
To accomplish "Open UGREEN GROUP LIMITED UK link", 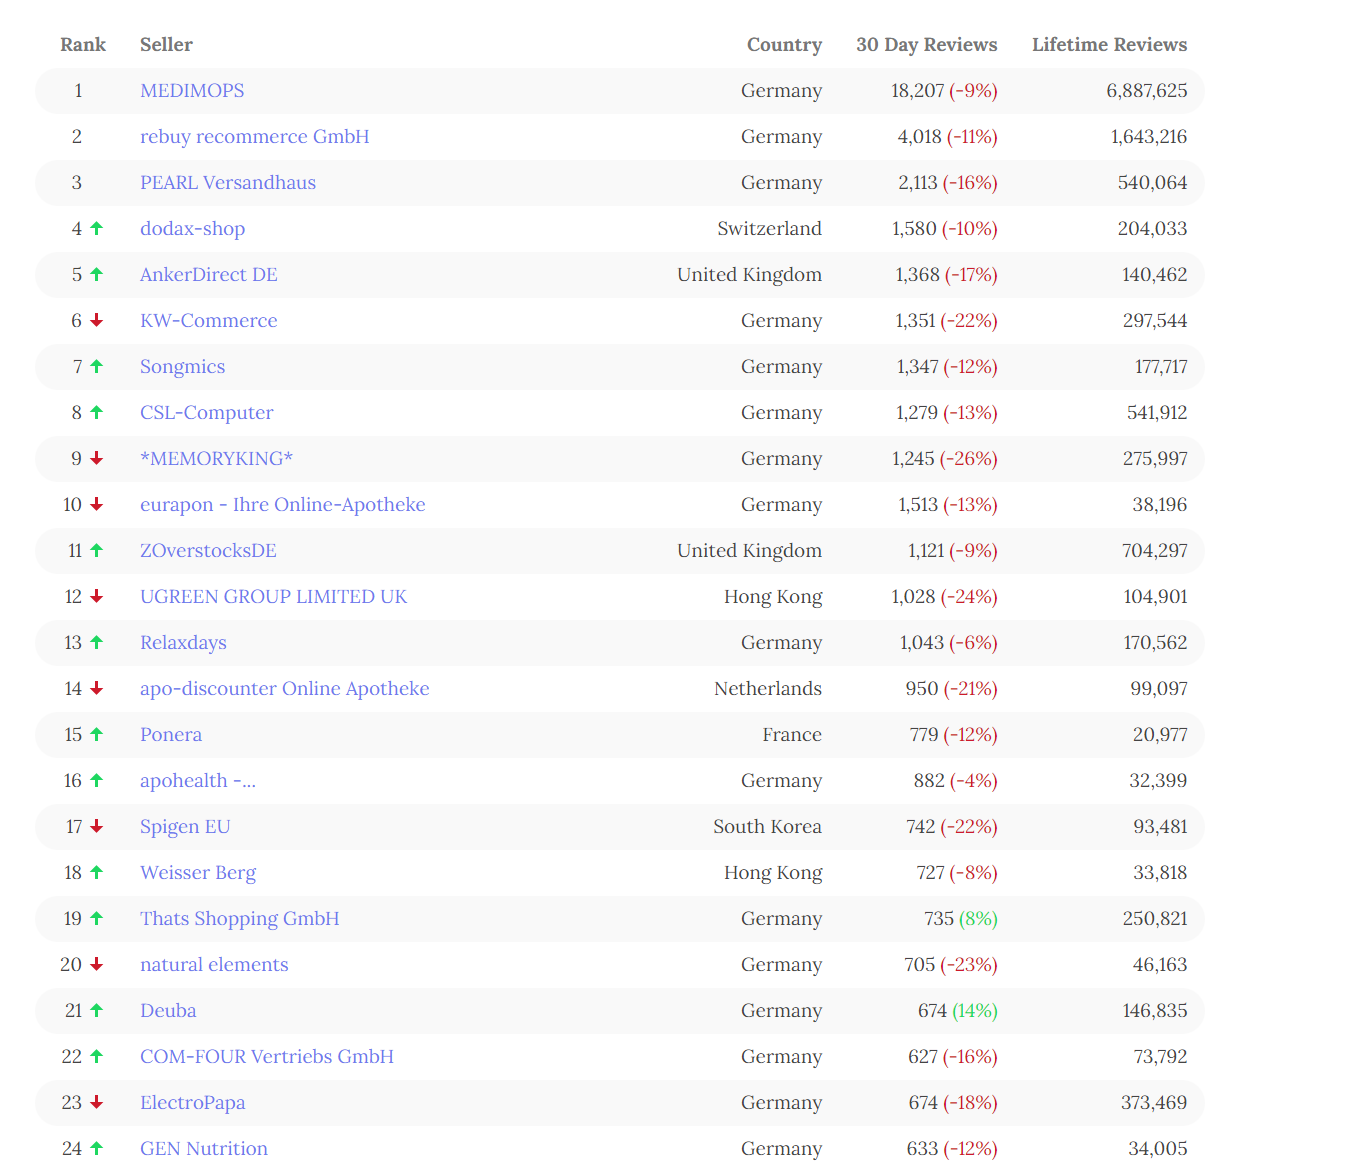I will (x=274, y=597).
